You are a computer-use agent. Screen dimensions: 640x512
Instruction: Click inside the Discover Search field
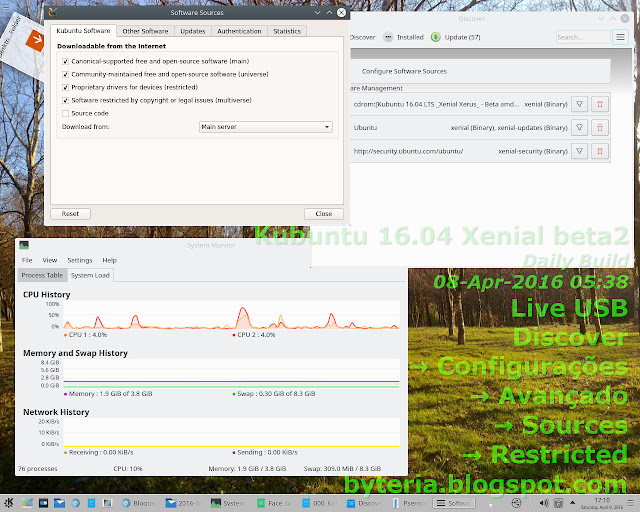(583, 37)
